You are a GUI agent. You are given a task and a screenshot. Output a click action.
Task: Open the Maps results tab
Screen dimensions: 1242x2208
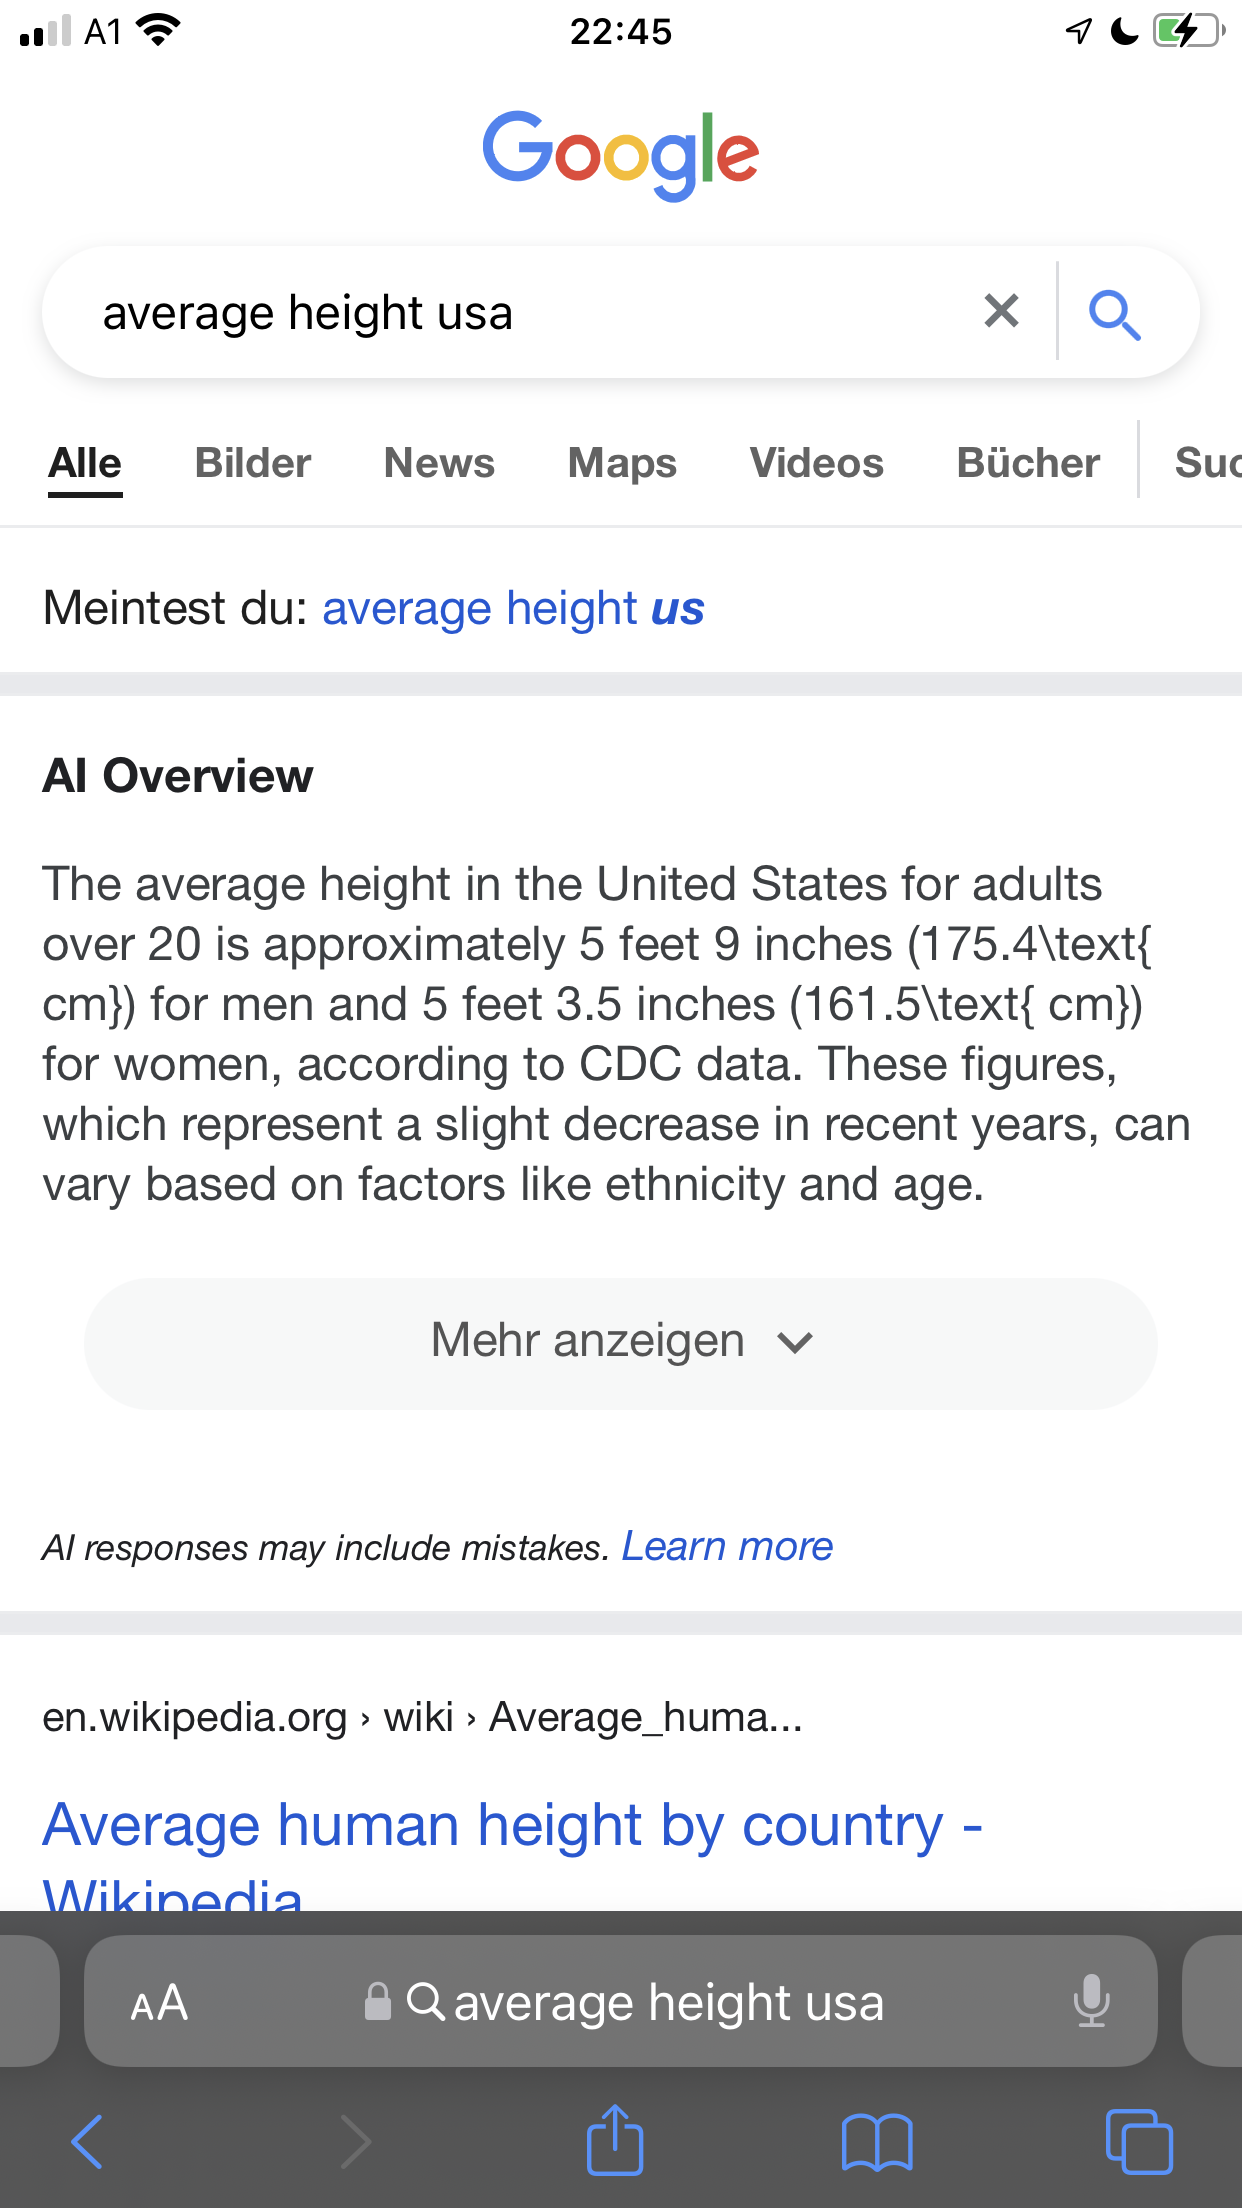click(622, 463)
